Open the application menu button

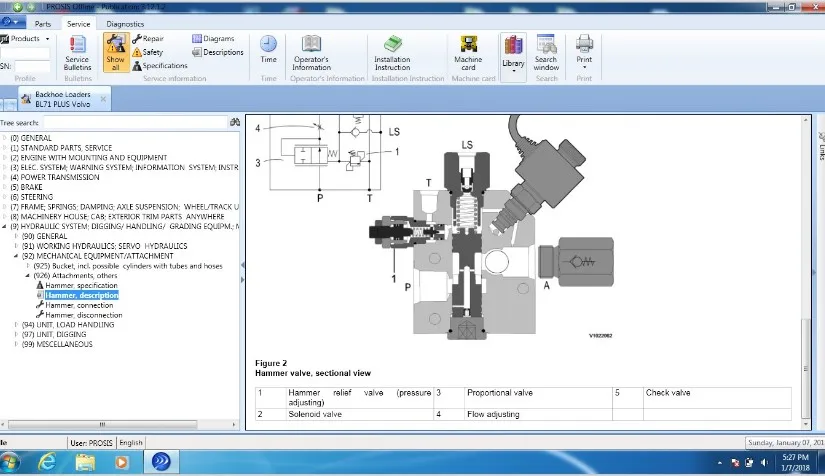11,22
